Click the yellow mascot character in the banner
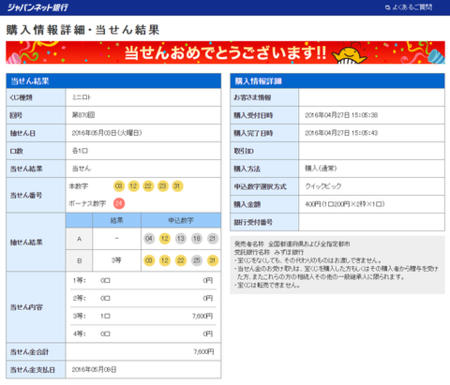Image resolution: width=450 pixels, height=385 pixels. tap(349, 54)
